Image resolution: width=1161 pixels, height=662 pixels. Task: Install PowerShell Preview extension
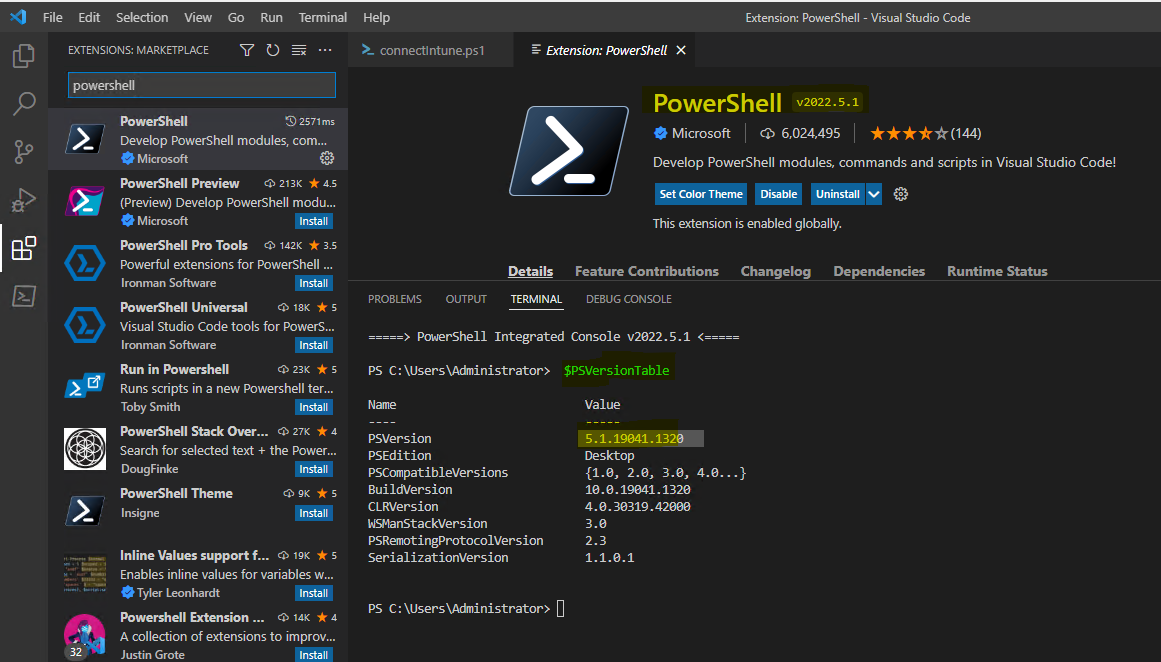pos(314,221)
